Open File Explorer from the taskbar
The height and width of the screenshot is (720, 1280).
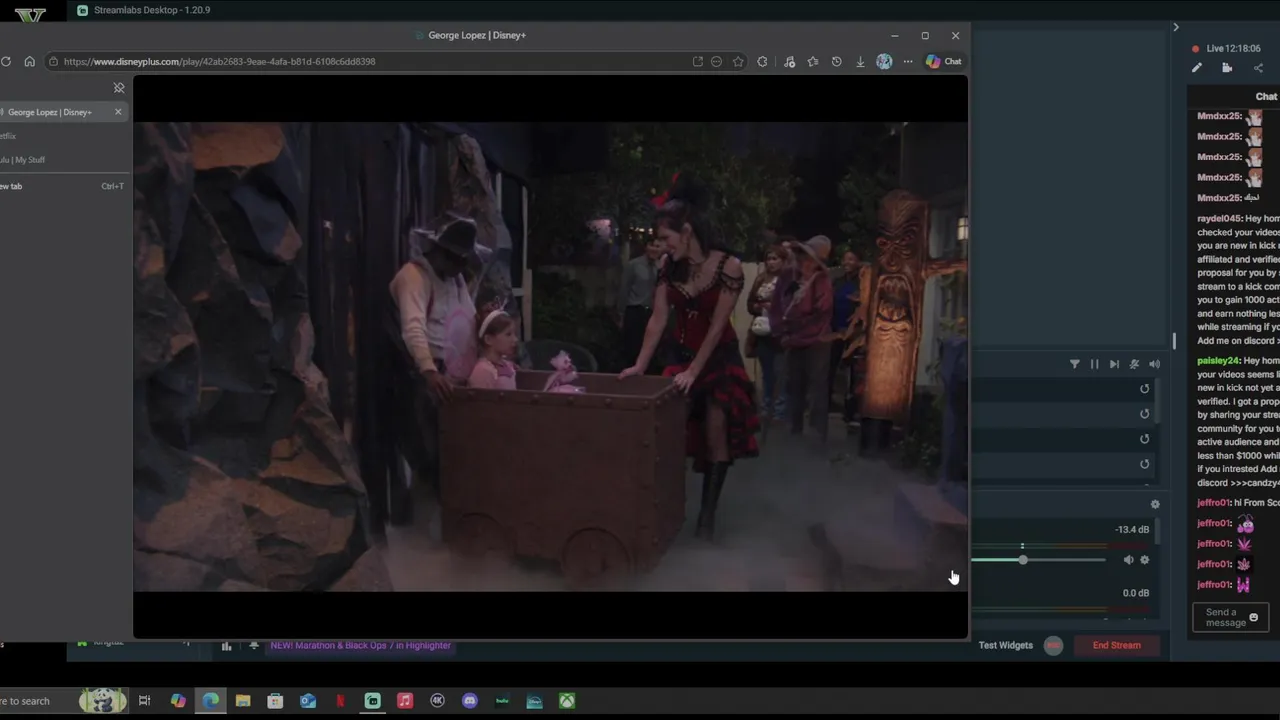tap(243, 701)
